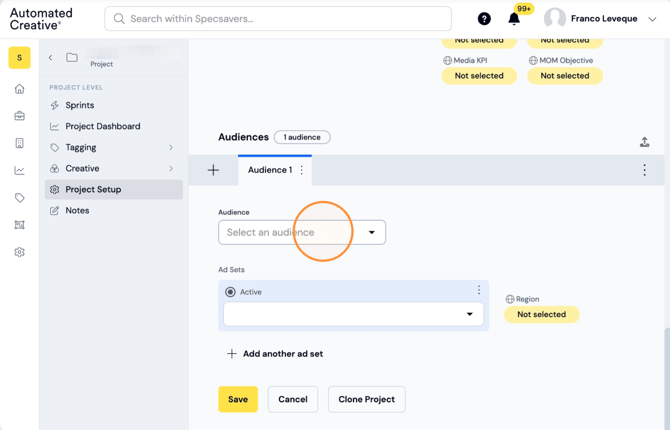The image size is (670, 430).
Task: Click the yellow S workspace badge
Action: pyautogui.click(x=19, y=58)
